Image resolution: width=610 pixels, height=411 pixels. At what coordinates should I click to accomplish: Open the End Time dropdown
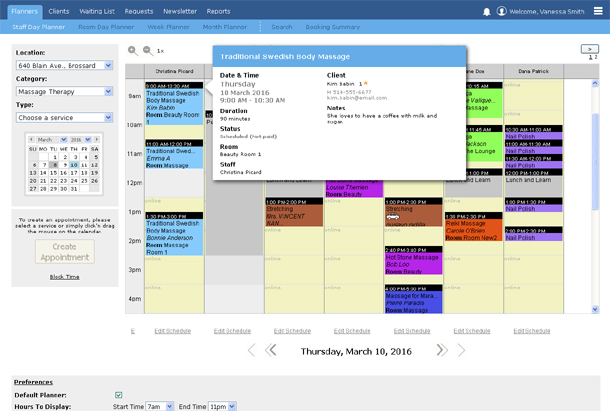pyautogui.click(x=222, y=406)
